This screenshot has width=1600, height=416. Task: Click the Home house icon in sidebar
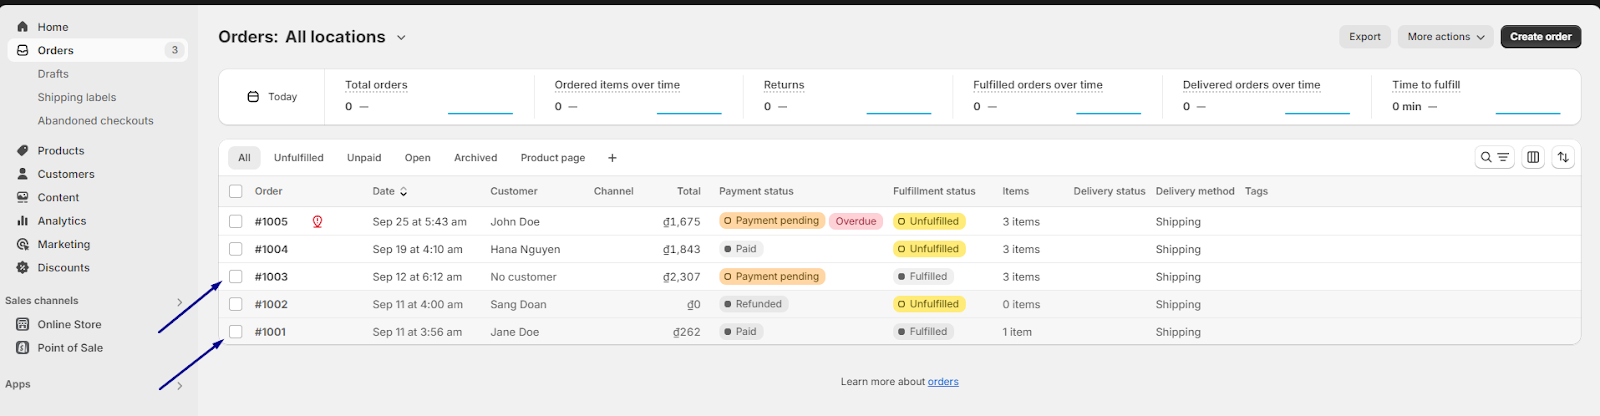23,27
